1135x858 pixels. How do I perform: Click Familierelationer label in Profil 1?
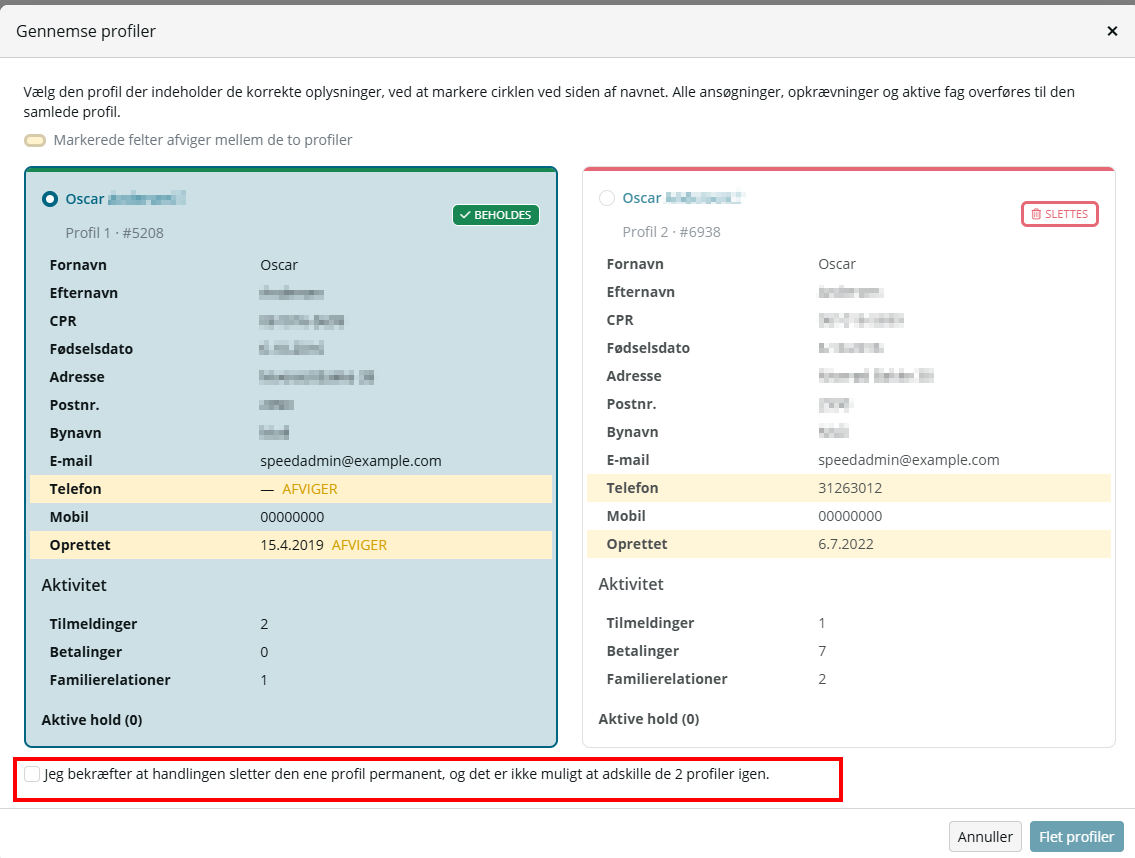[110, 681]
